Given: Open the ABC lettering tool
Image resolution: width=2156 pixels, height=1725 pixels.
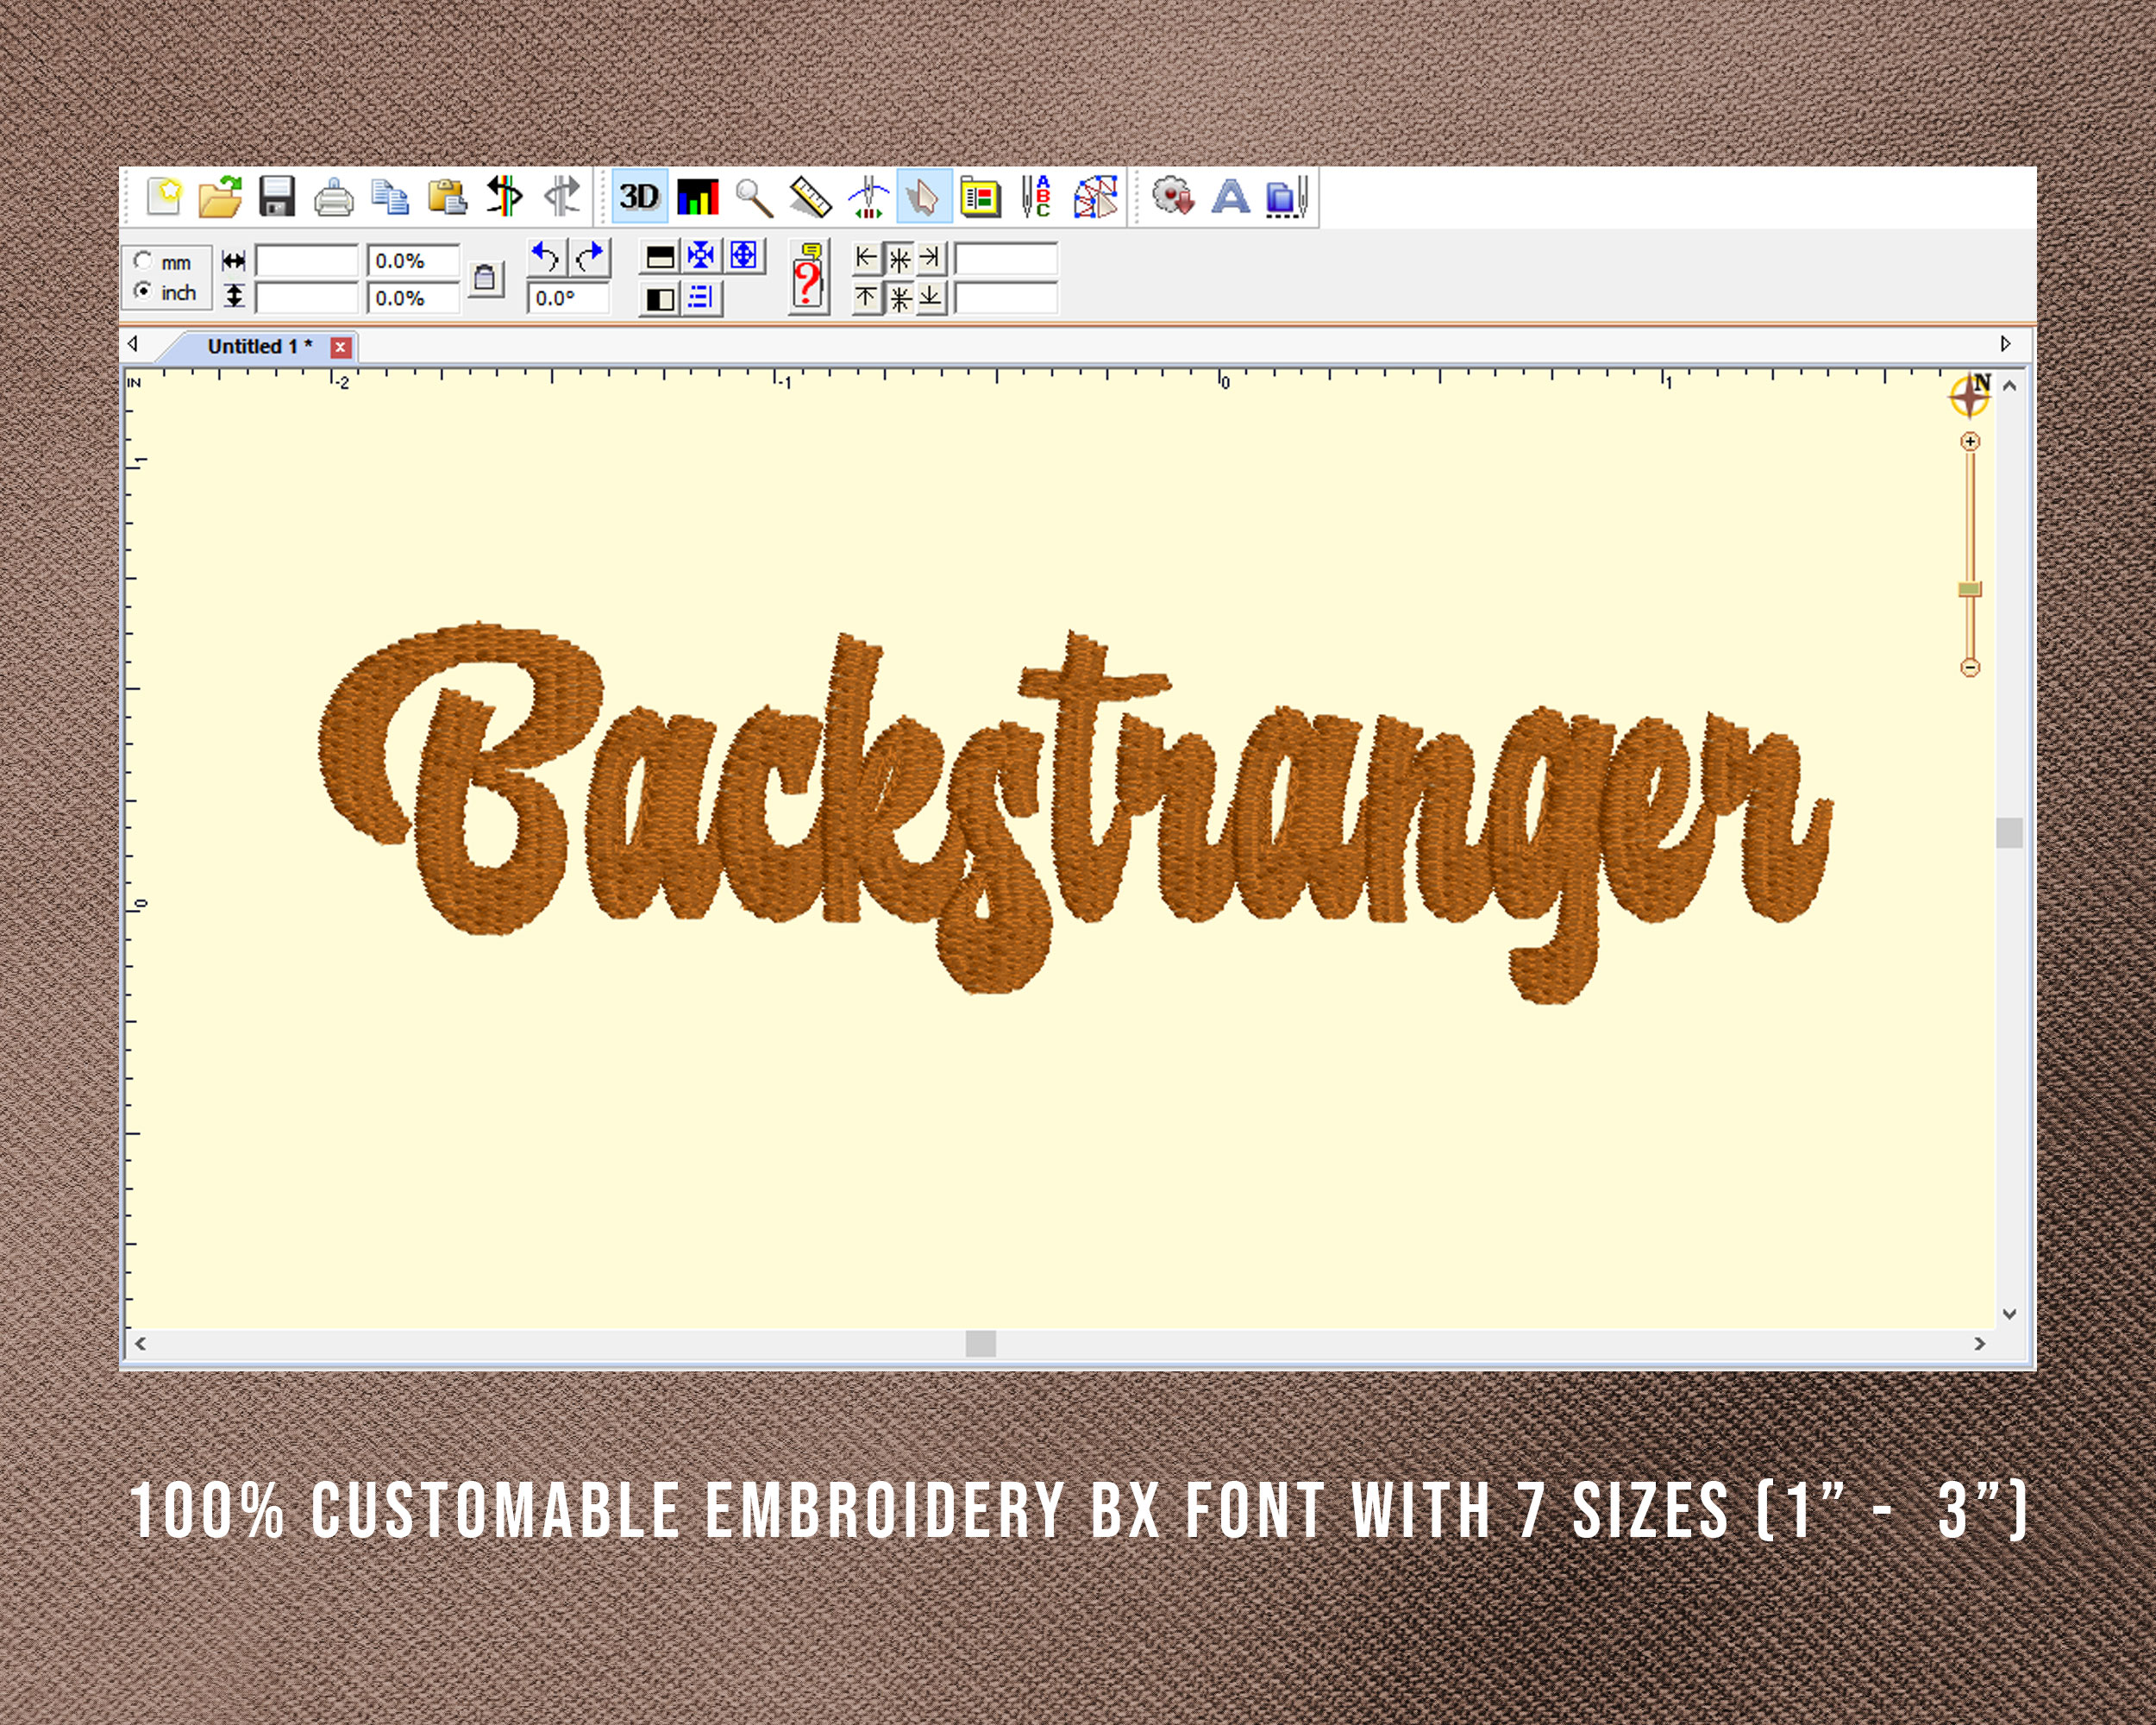Looking at the screenshot, I should [1037, 197].
